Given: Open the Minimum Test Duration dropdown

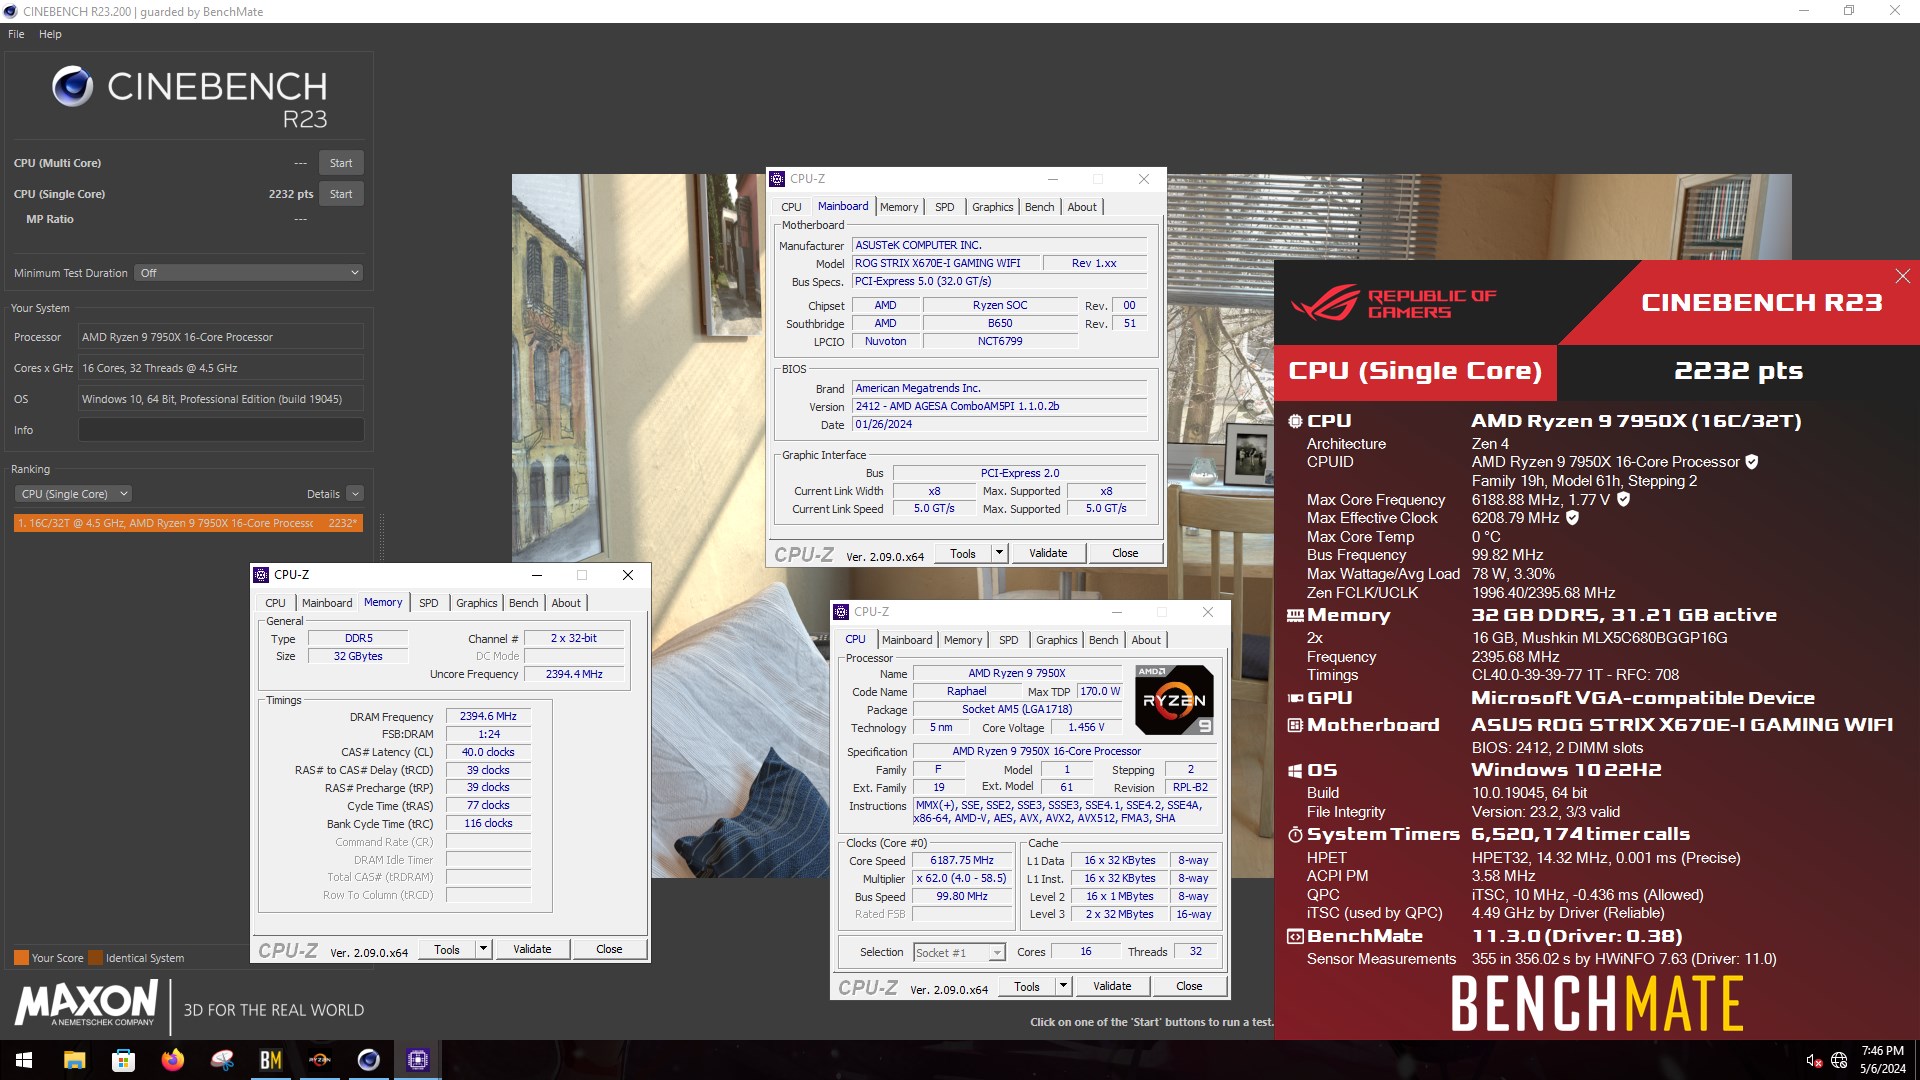Looking at the screenshot, I should (248, 273).
